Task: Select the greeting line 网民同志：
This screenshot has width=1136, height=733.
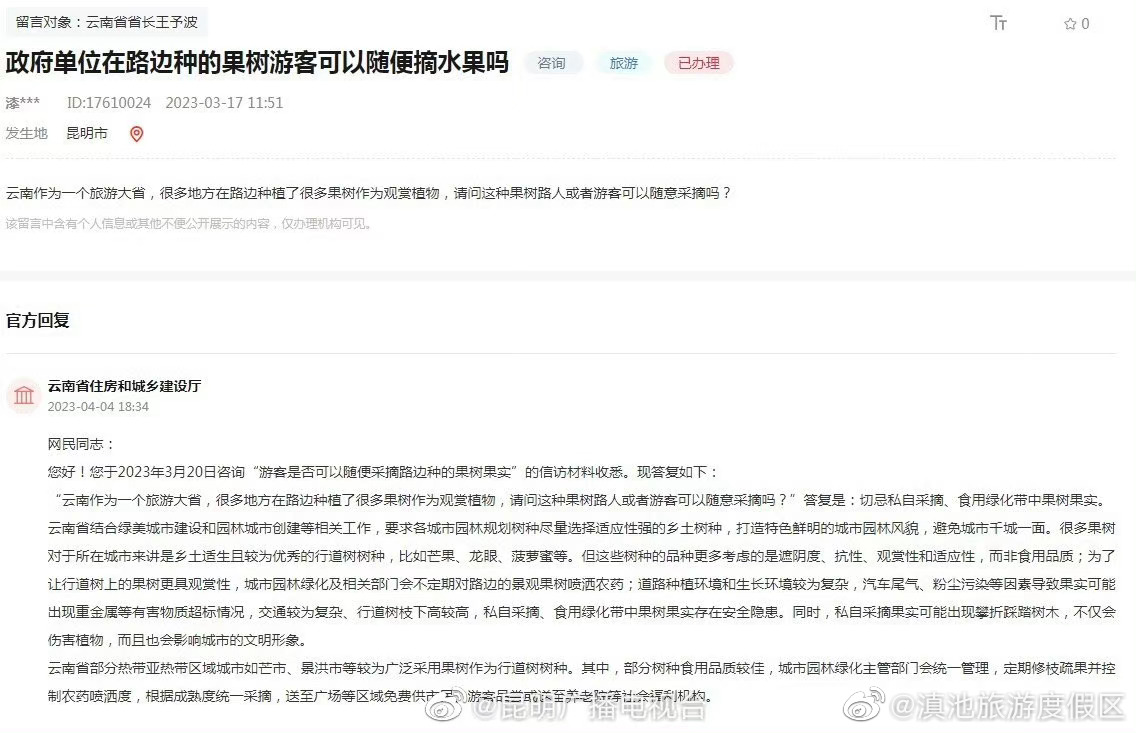Action: click(81, 444)
